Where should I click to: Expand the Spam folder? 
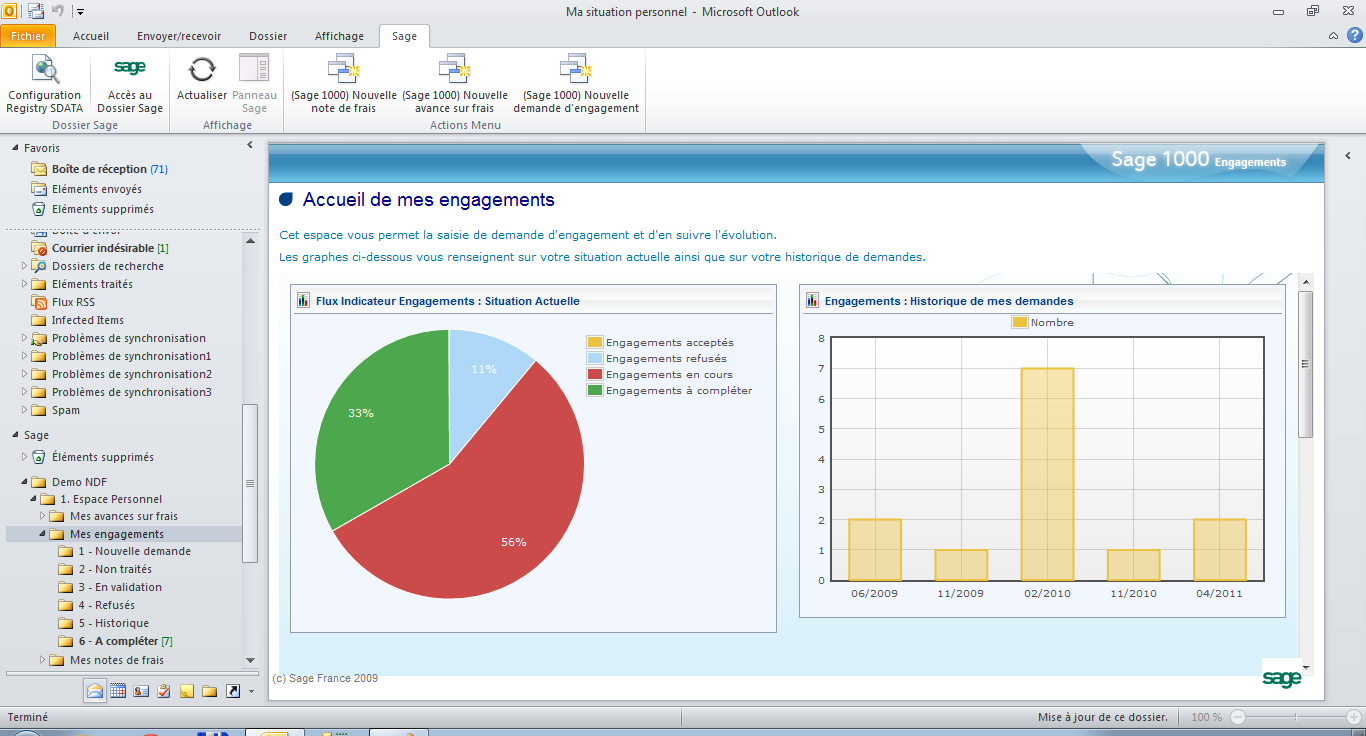pos(25,410)
